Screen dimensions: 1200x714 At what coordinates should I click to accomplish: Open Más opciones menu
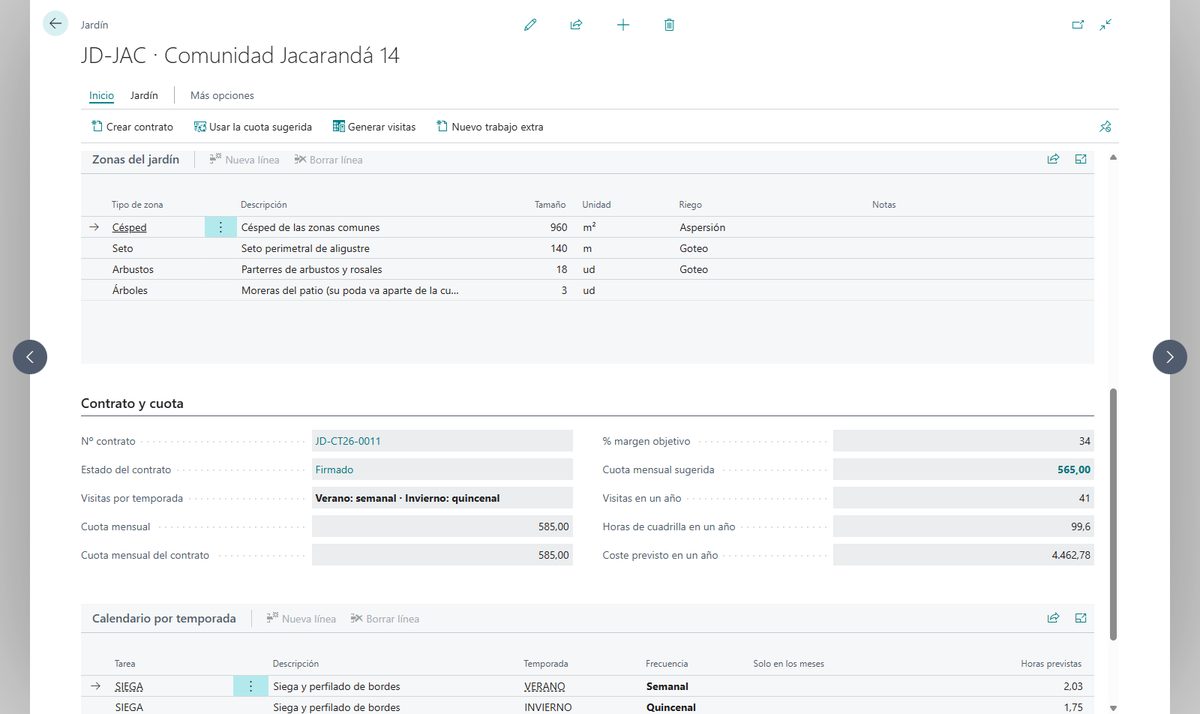222,95
